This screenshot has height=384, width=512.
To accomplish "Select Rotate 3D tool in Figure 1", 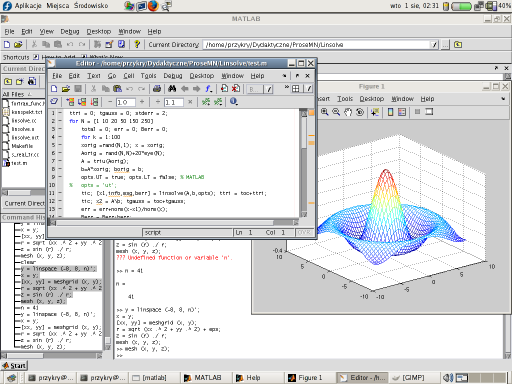I will pos(360,112).
